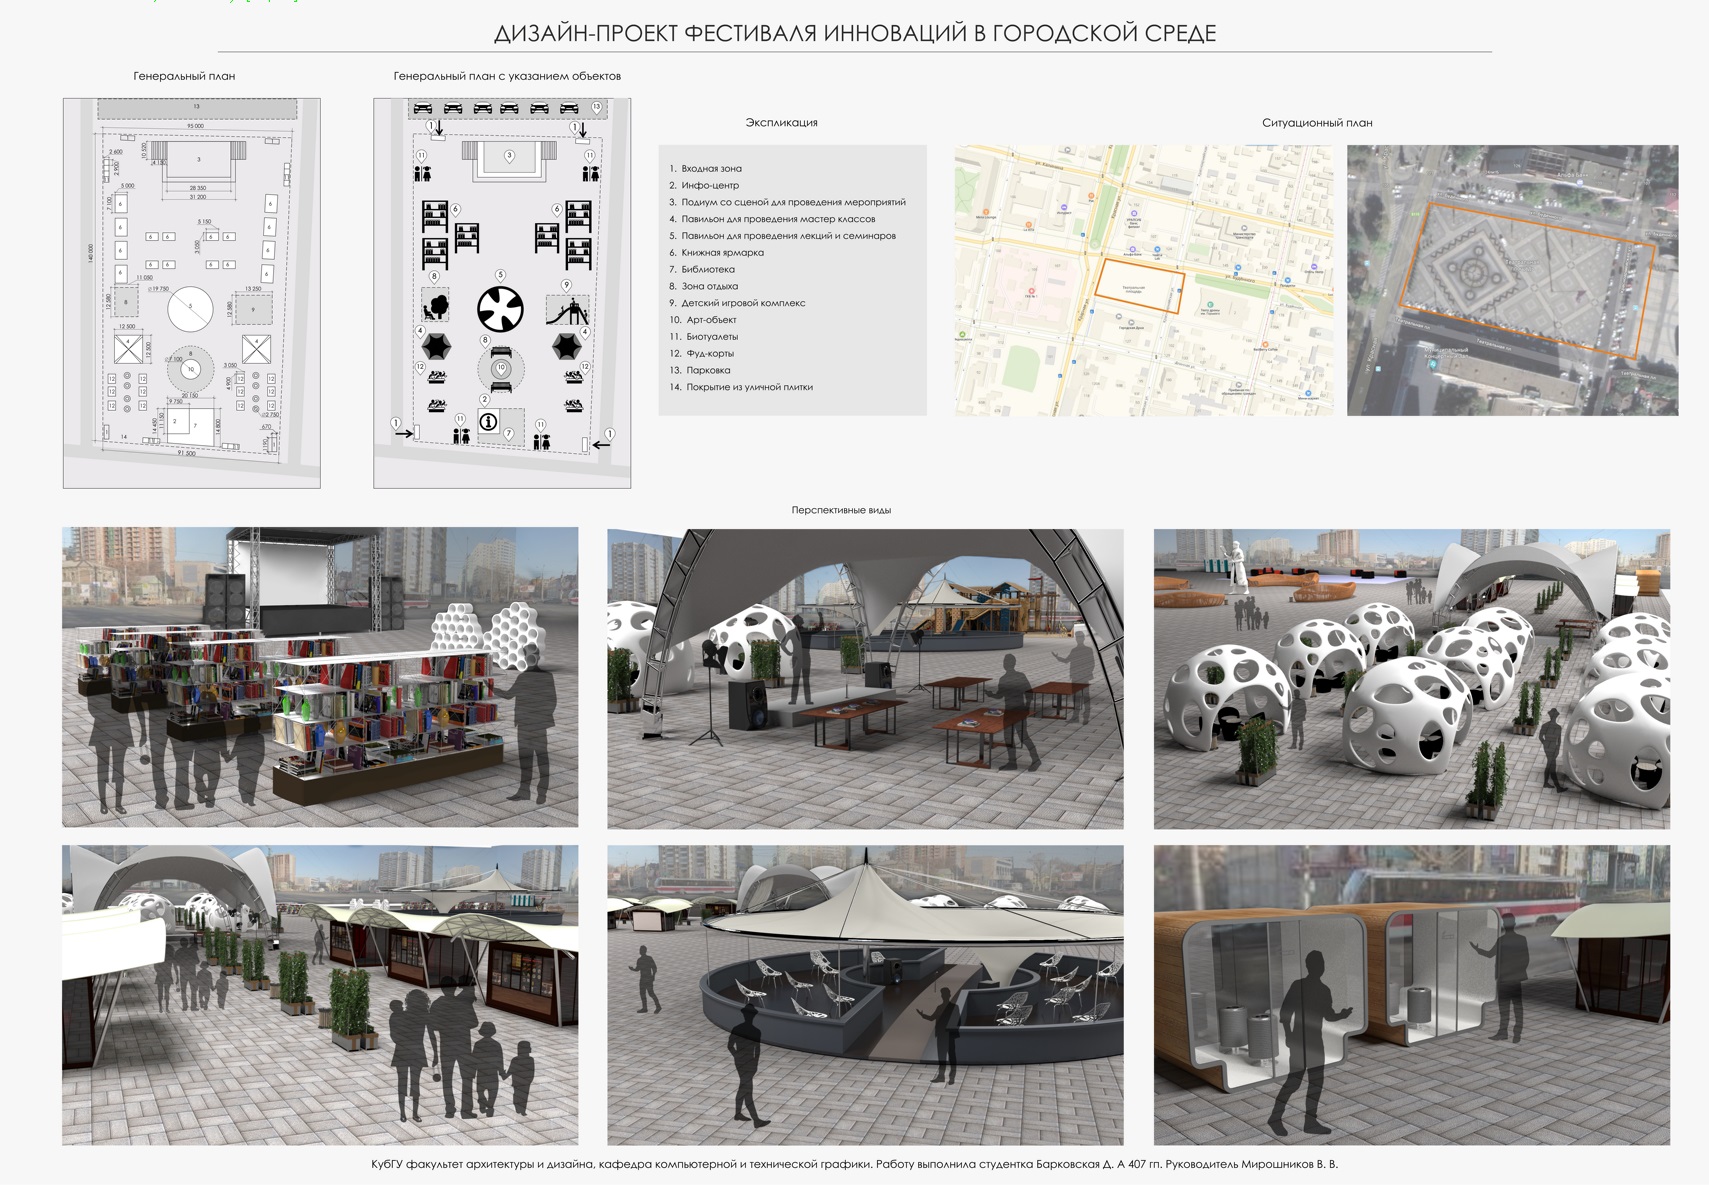Click the upper bench icon above the art-object
The image size is (1709, 1185).
tap(501, 352)
